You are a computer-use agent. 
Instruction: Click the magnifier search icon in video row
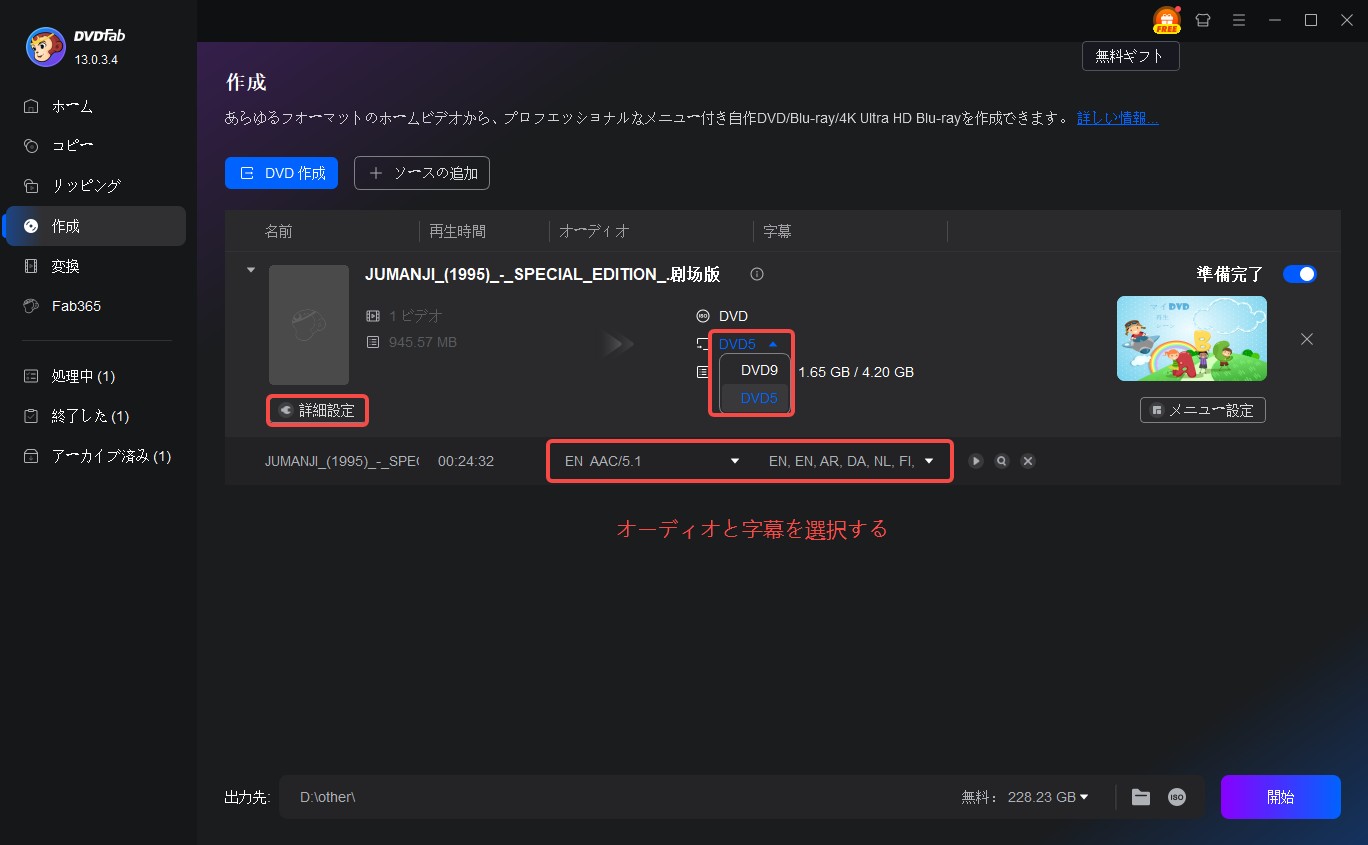click(x=1001, y=461)
